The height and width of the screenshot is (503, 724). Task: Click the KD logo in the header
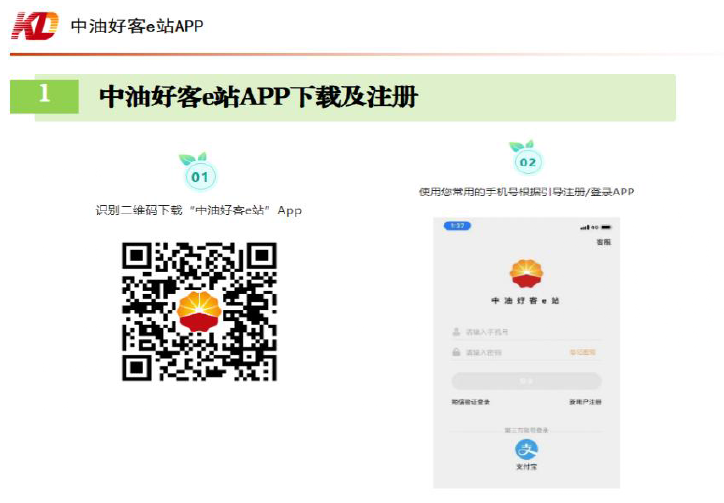(x=34, y=25)
